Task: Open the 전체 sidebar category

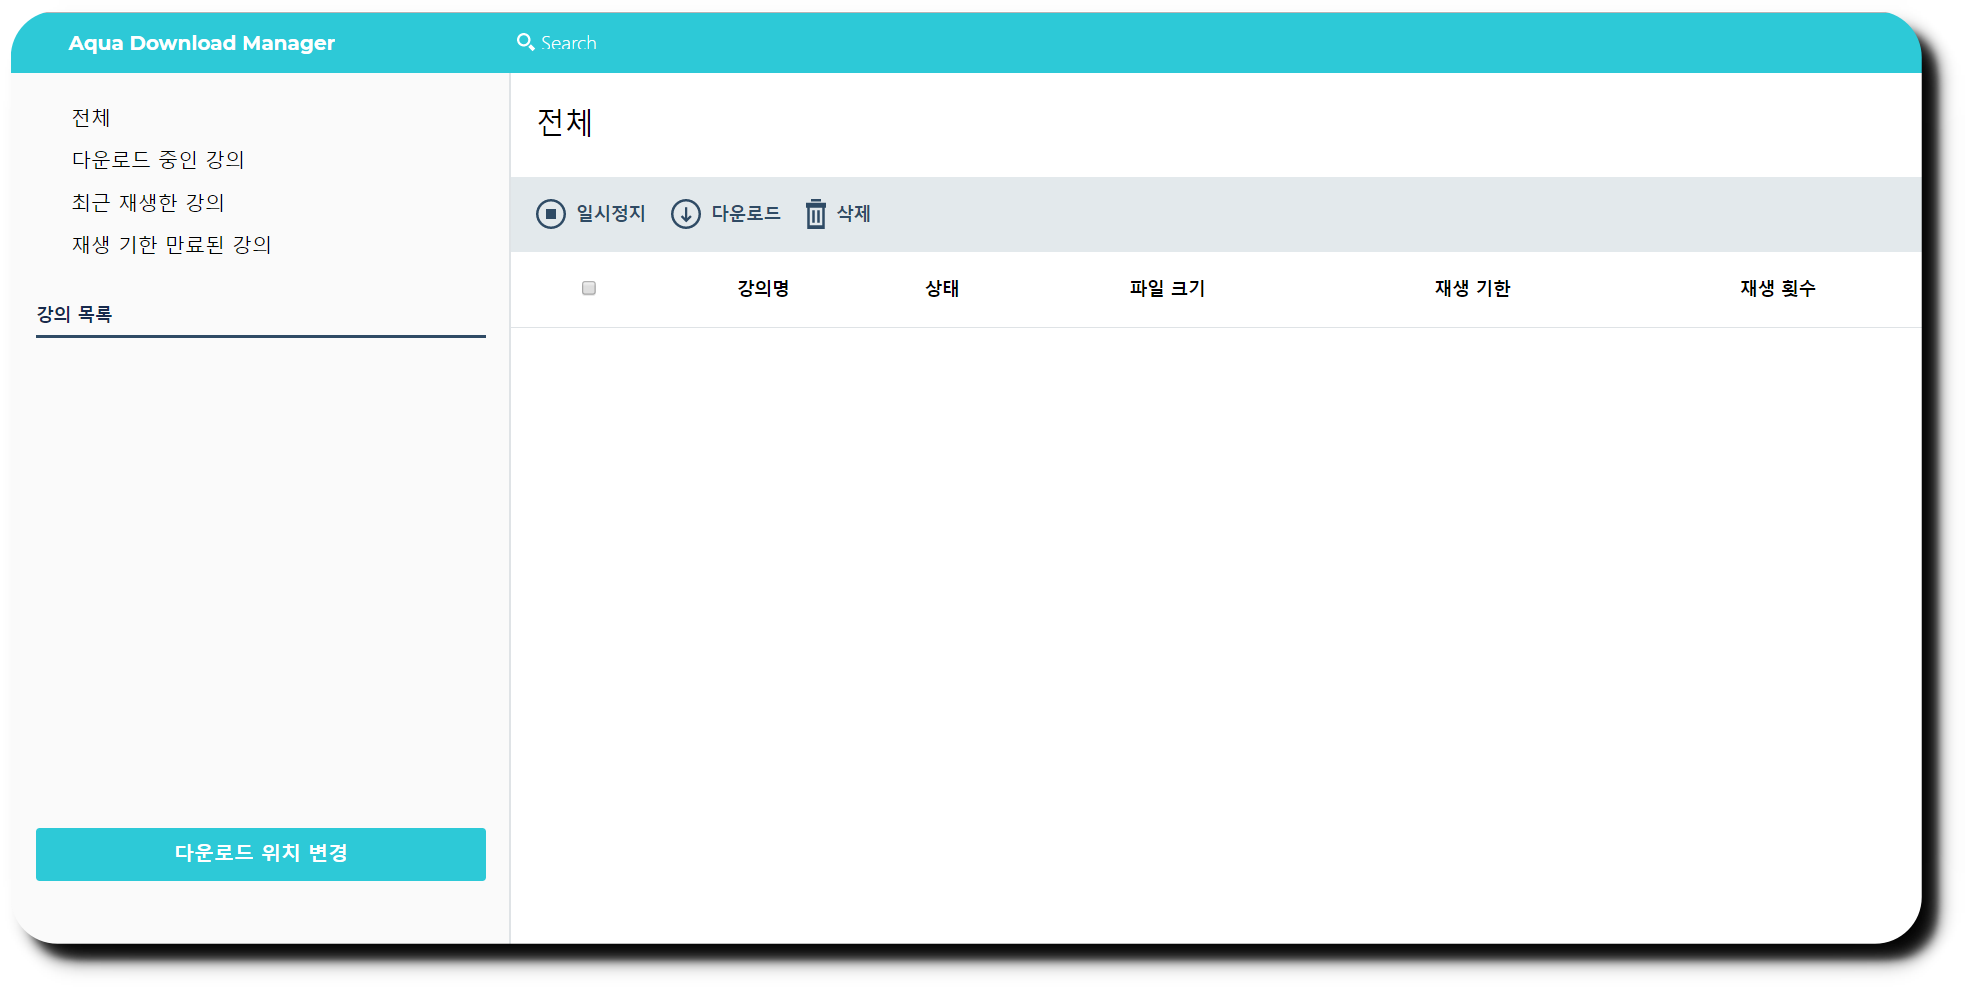Action: tap(91, 118)
